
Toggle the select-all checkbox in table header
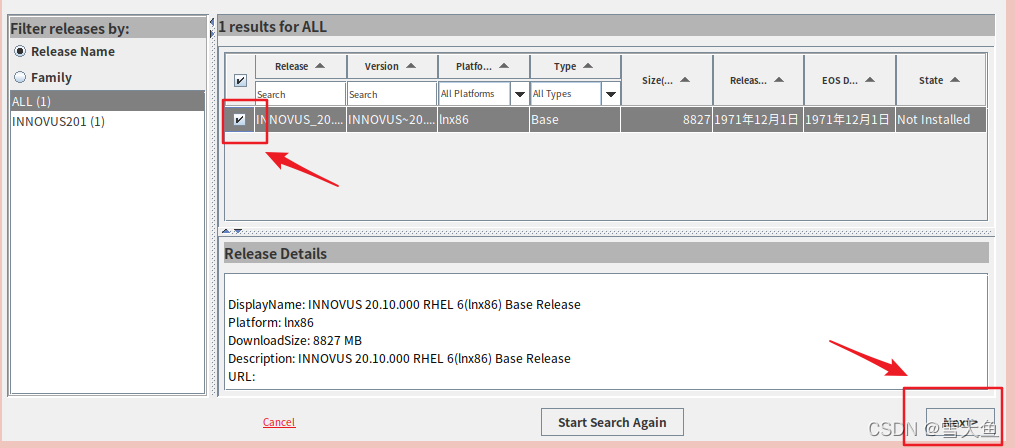tap(240, 80)
